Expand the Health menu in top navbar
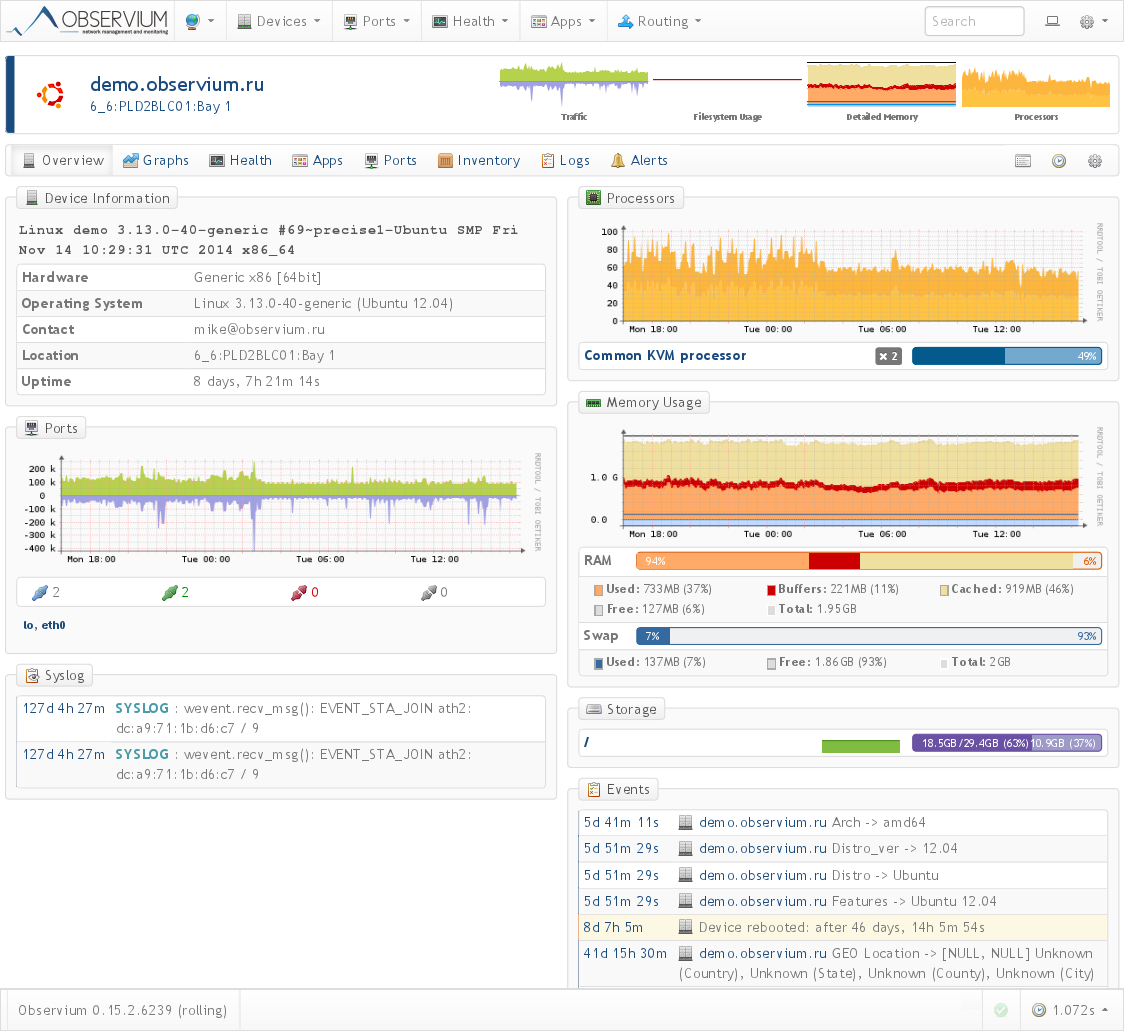Screen dimensions: 1124x1031 click(470, 22)
